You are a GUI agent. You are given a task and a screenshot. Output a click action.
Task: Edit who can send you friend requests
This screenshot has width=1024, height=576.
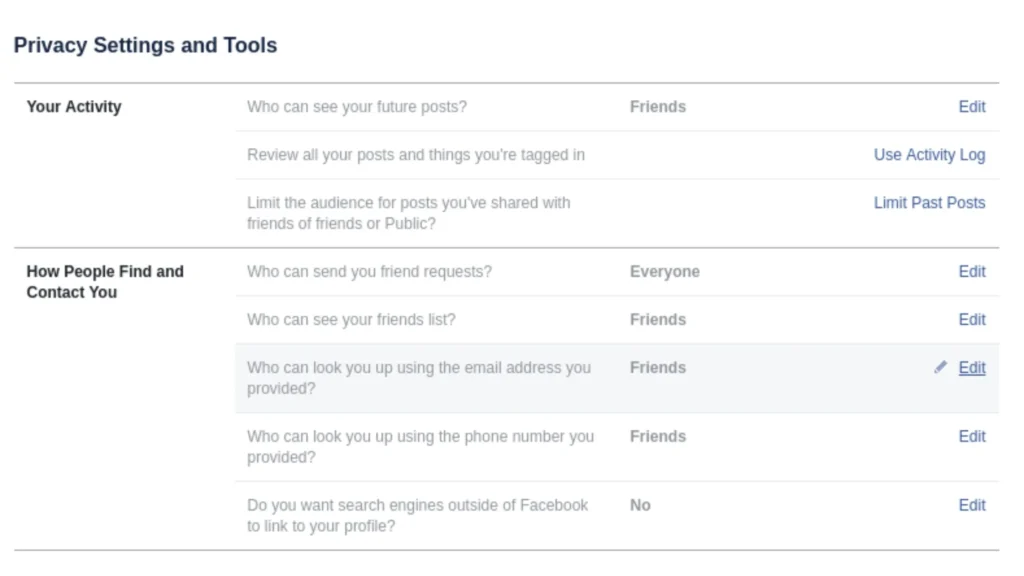(x=971, y=271)
